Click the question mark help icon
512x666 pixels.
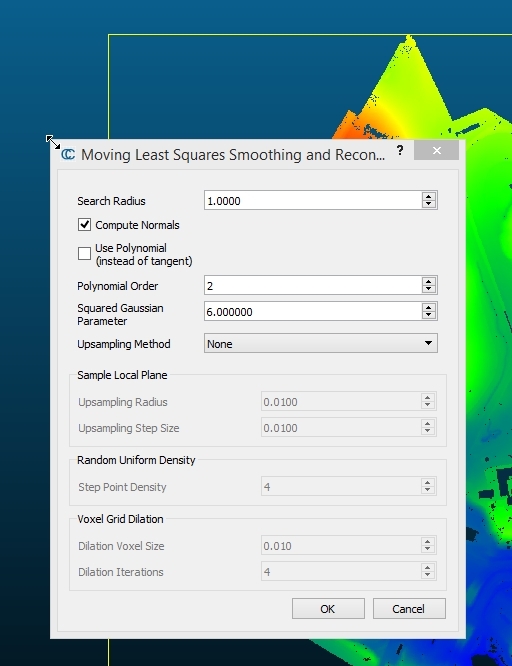[x=400, y=150]
